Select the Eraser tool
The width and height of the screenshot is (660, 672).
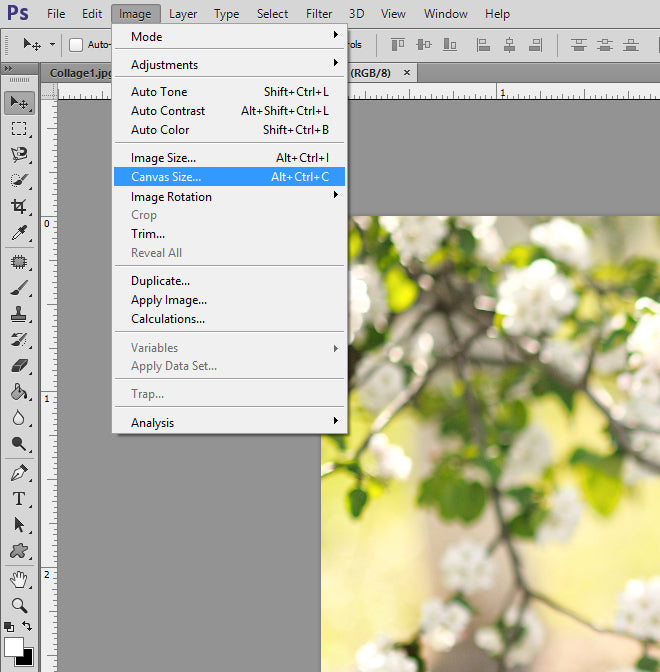click(x=19, y=366)
